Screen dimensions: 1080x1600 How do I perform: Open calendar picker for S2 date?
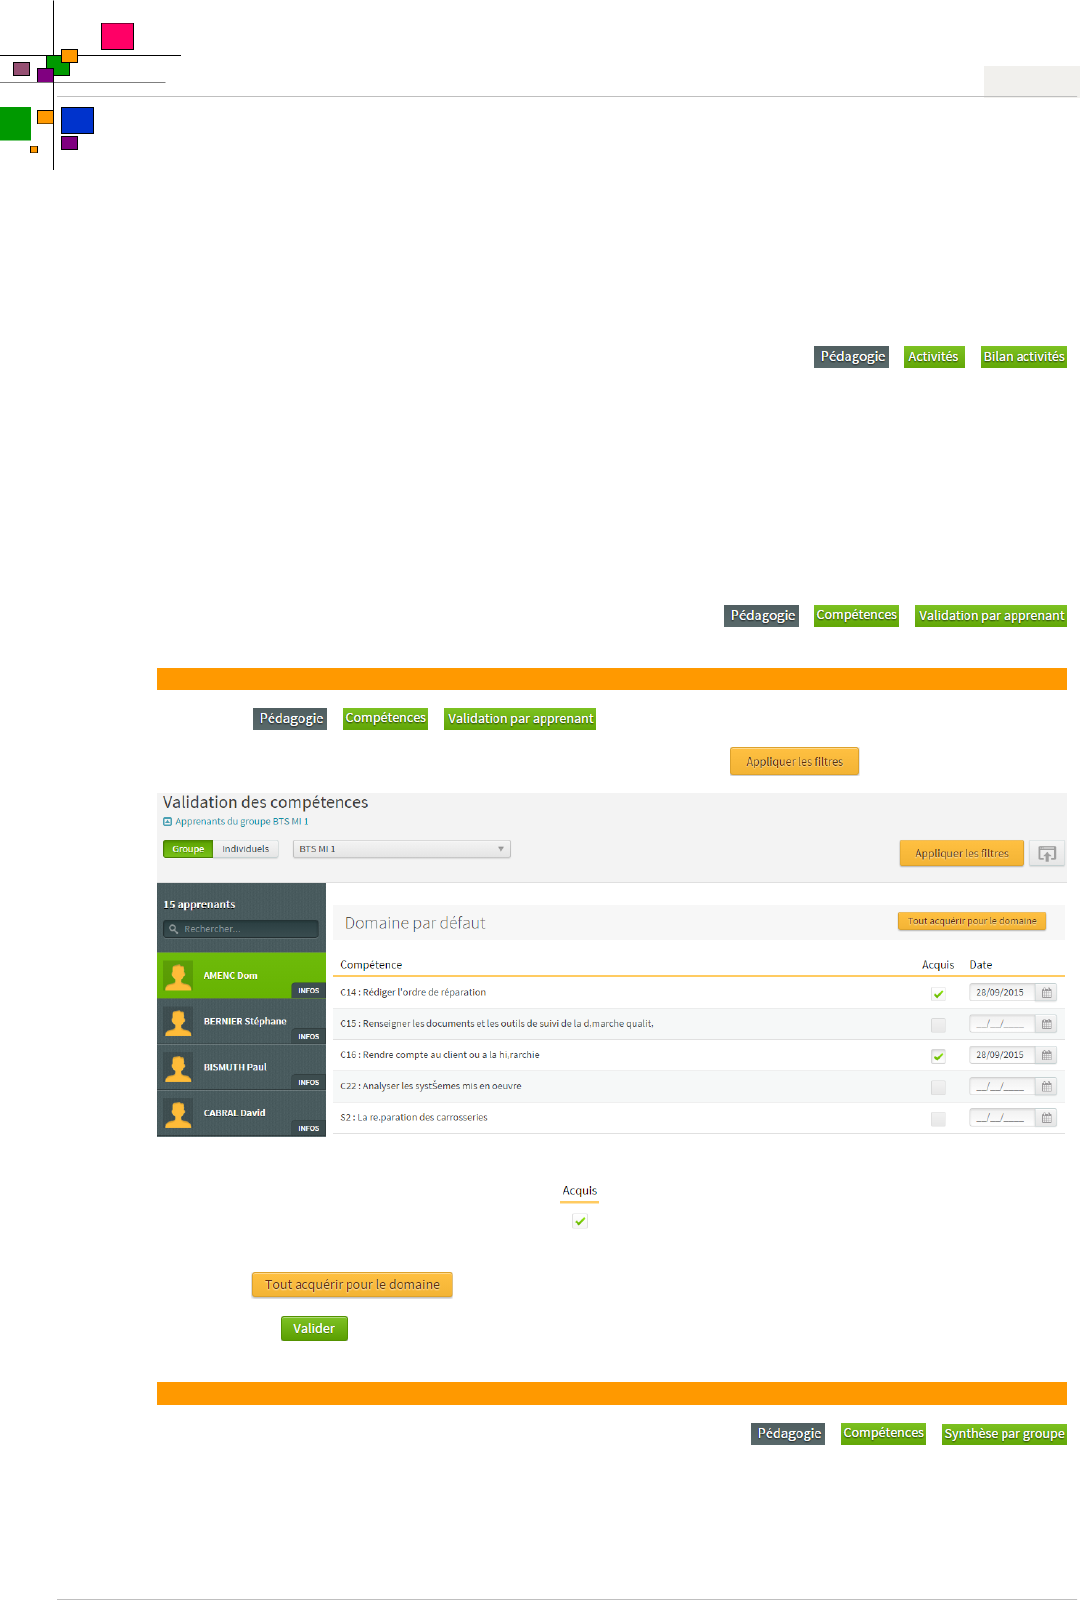point(1047,1118)
